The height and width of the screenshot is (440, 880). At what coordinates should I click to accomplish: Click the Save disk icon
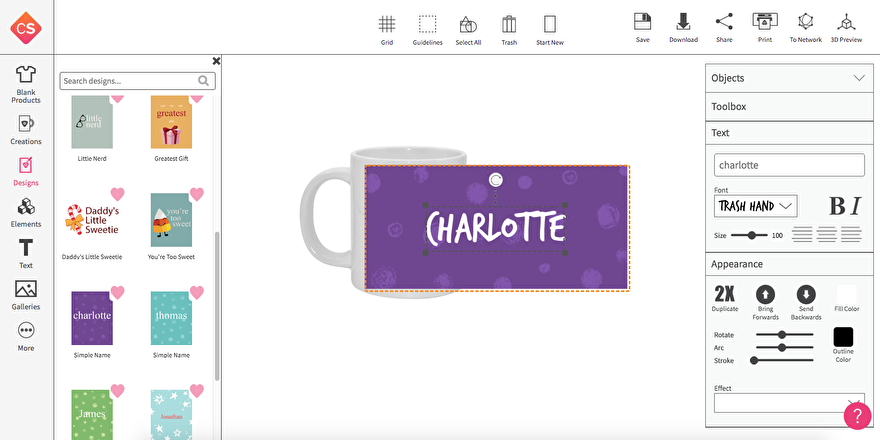click(x=643, y=22)
